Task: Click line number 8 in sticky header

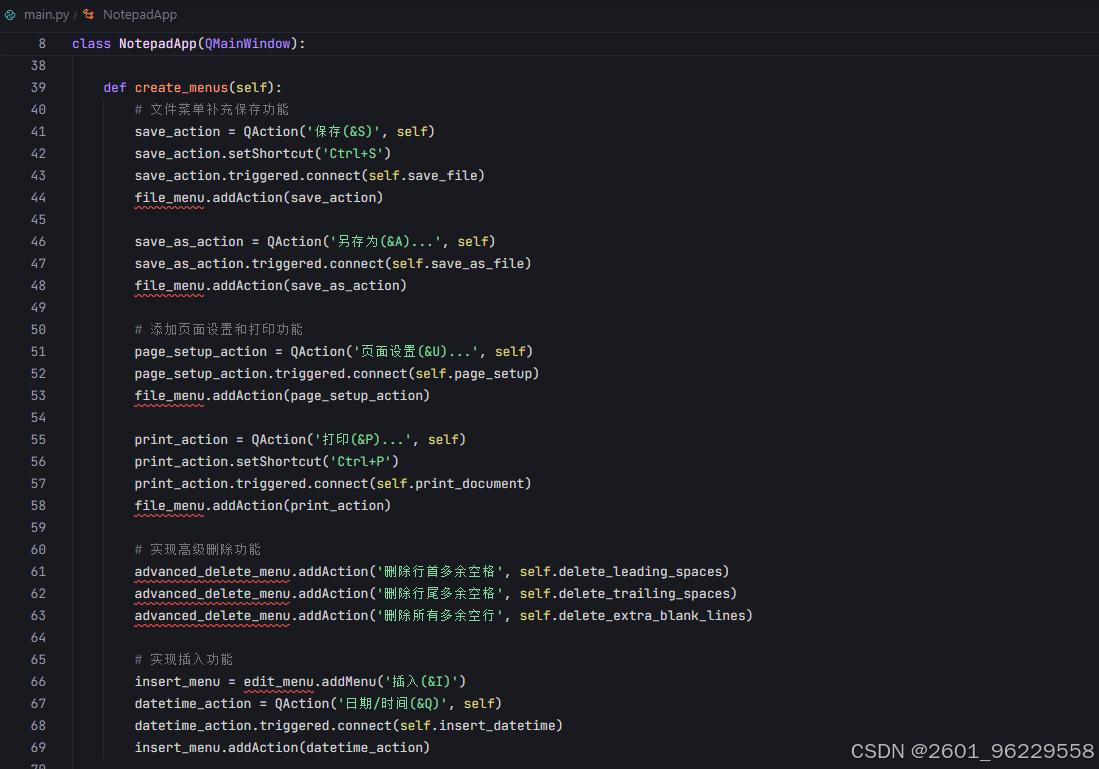Action: (x=42, y=43)
